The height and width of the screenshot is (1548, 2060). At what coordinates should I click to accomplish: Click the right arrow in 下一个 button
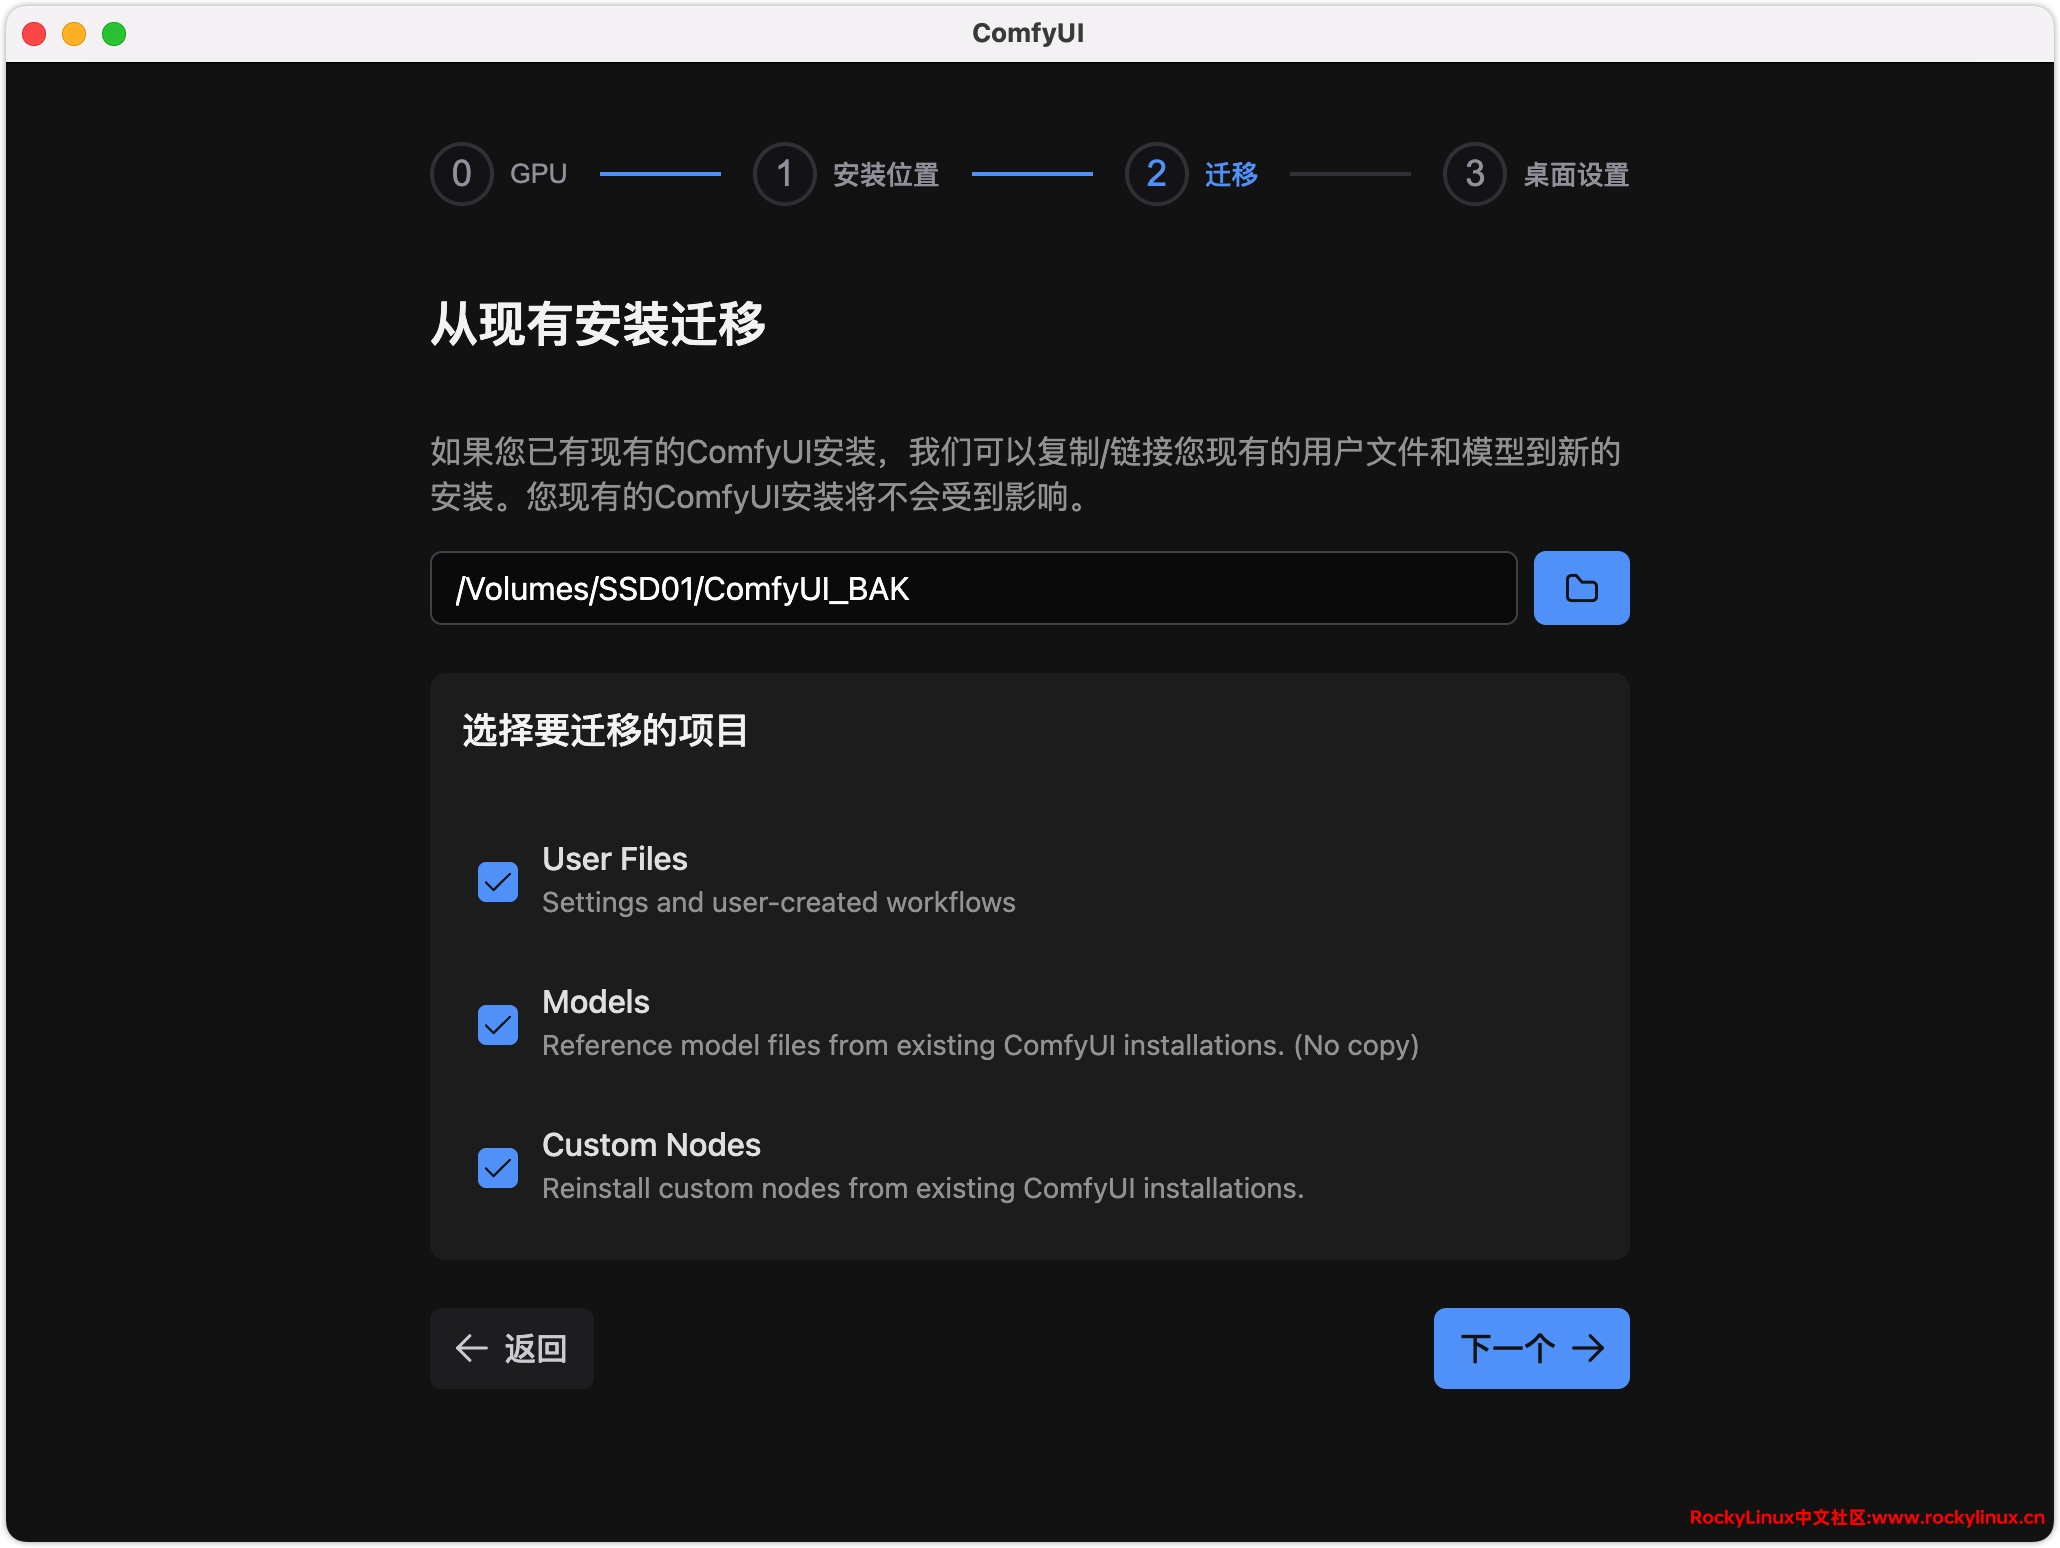[x=1587, y=1348]
